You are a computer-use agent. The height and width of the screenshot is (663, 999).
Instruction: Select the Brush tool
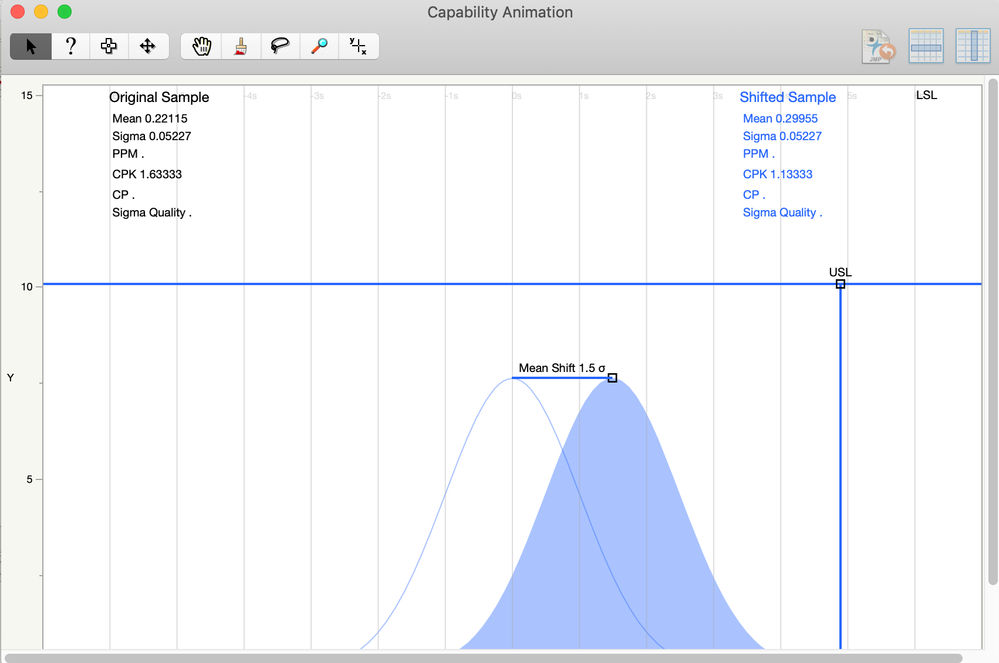(x=241, y=46)
